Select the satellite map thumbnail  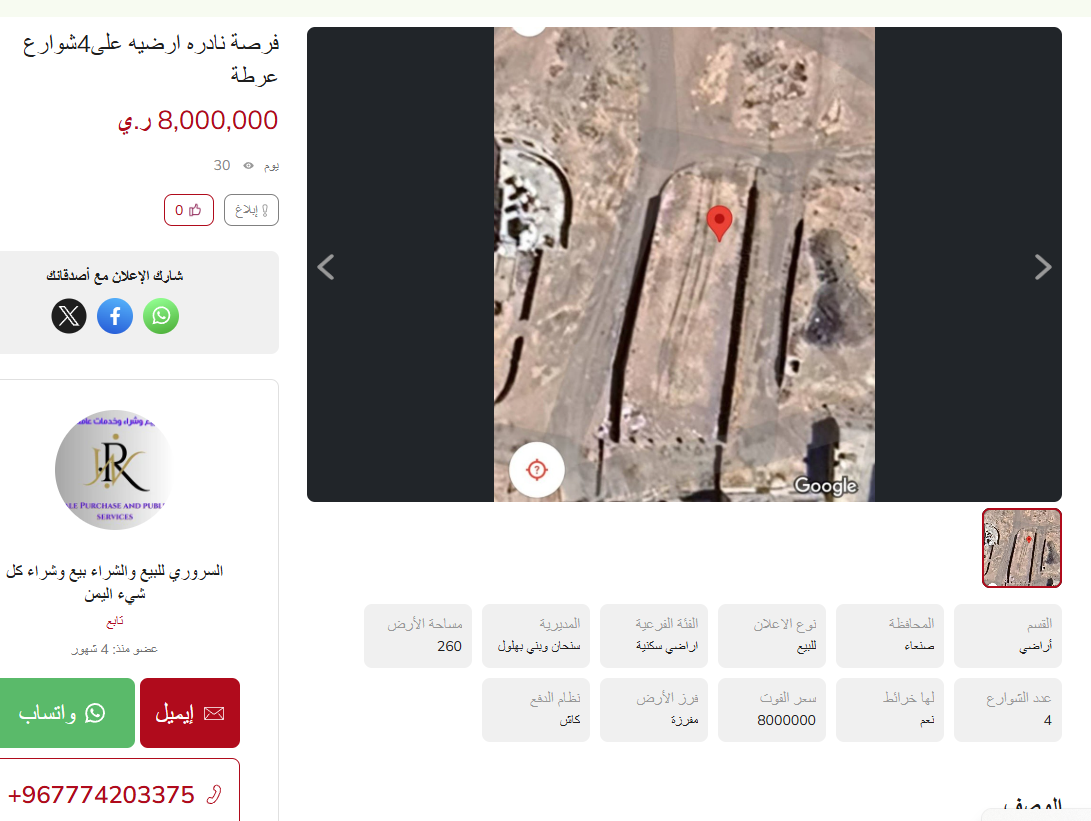pyautogui.click(x=1021, y=548)
